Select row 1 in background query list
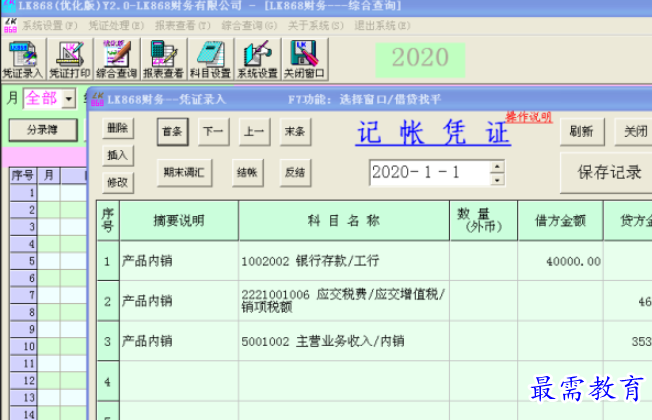Viewport: 652px width, 420px height. coord(24,193)
